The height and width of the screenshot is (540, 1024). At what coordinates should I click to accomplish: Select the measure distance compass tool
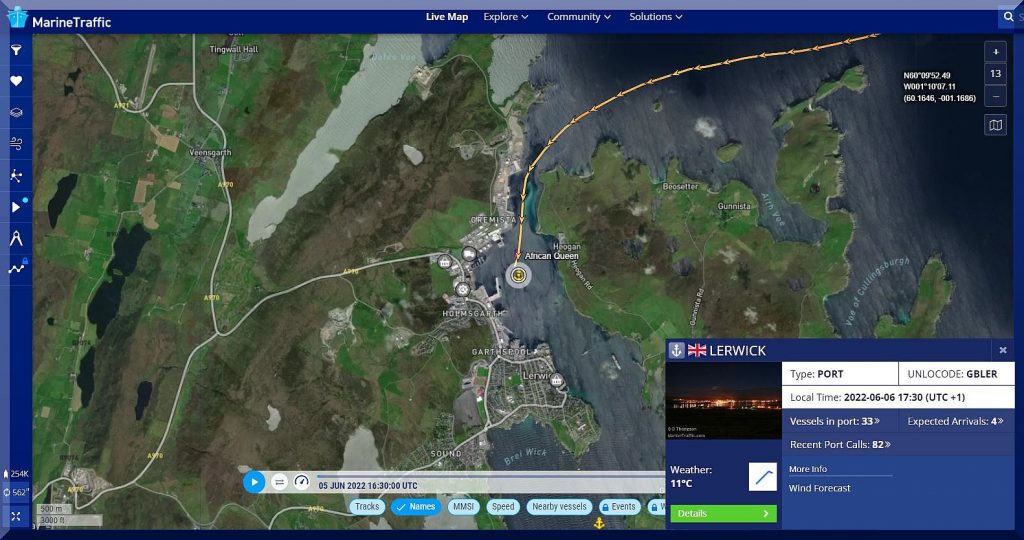pyautogui.click(x=16, y=238)
